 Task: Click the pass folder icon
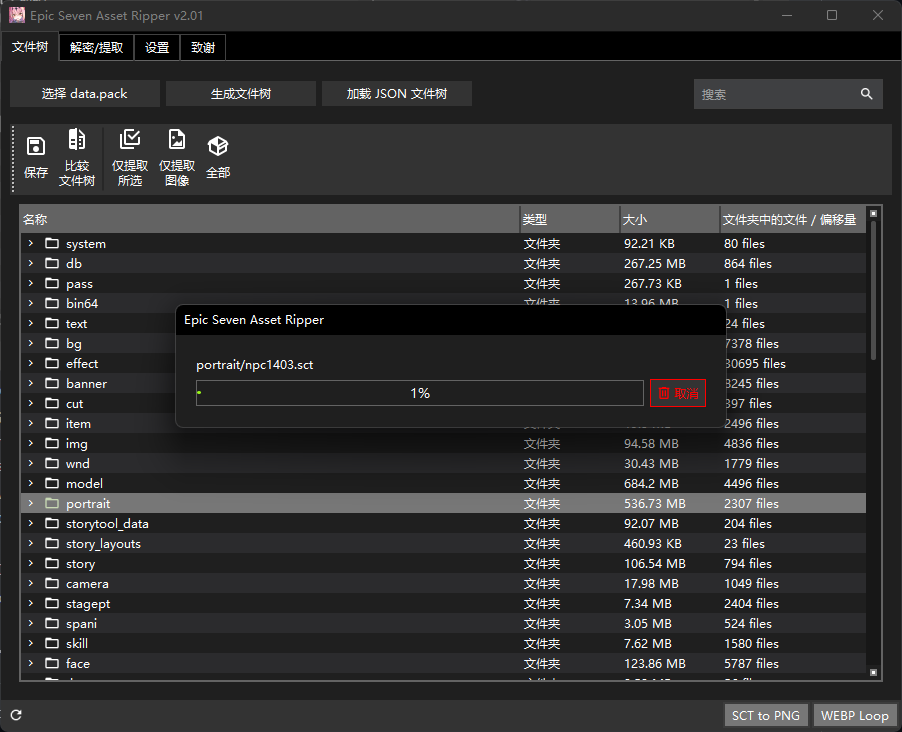point(52,283)
